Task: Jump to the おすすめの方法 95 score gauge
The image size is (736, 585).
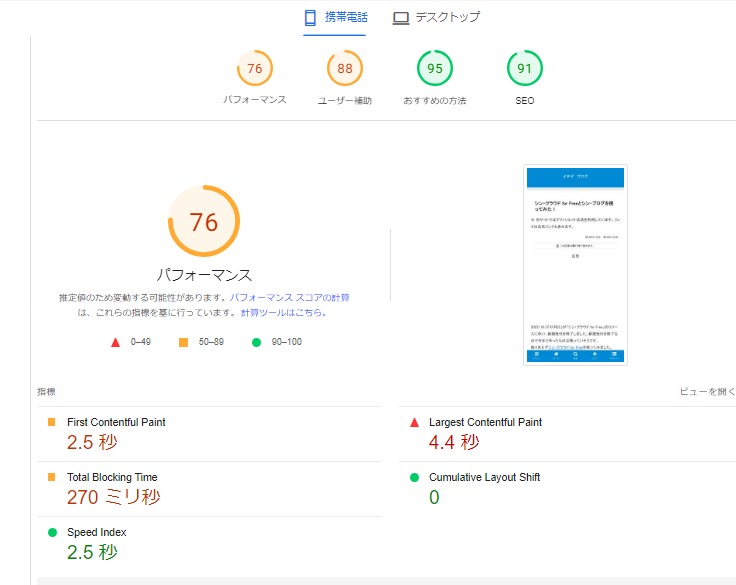Action: click(x=435, y=69)
